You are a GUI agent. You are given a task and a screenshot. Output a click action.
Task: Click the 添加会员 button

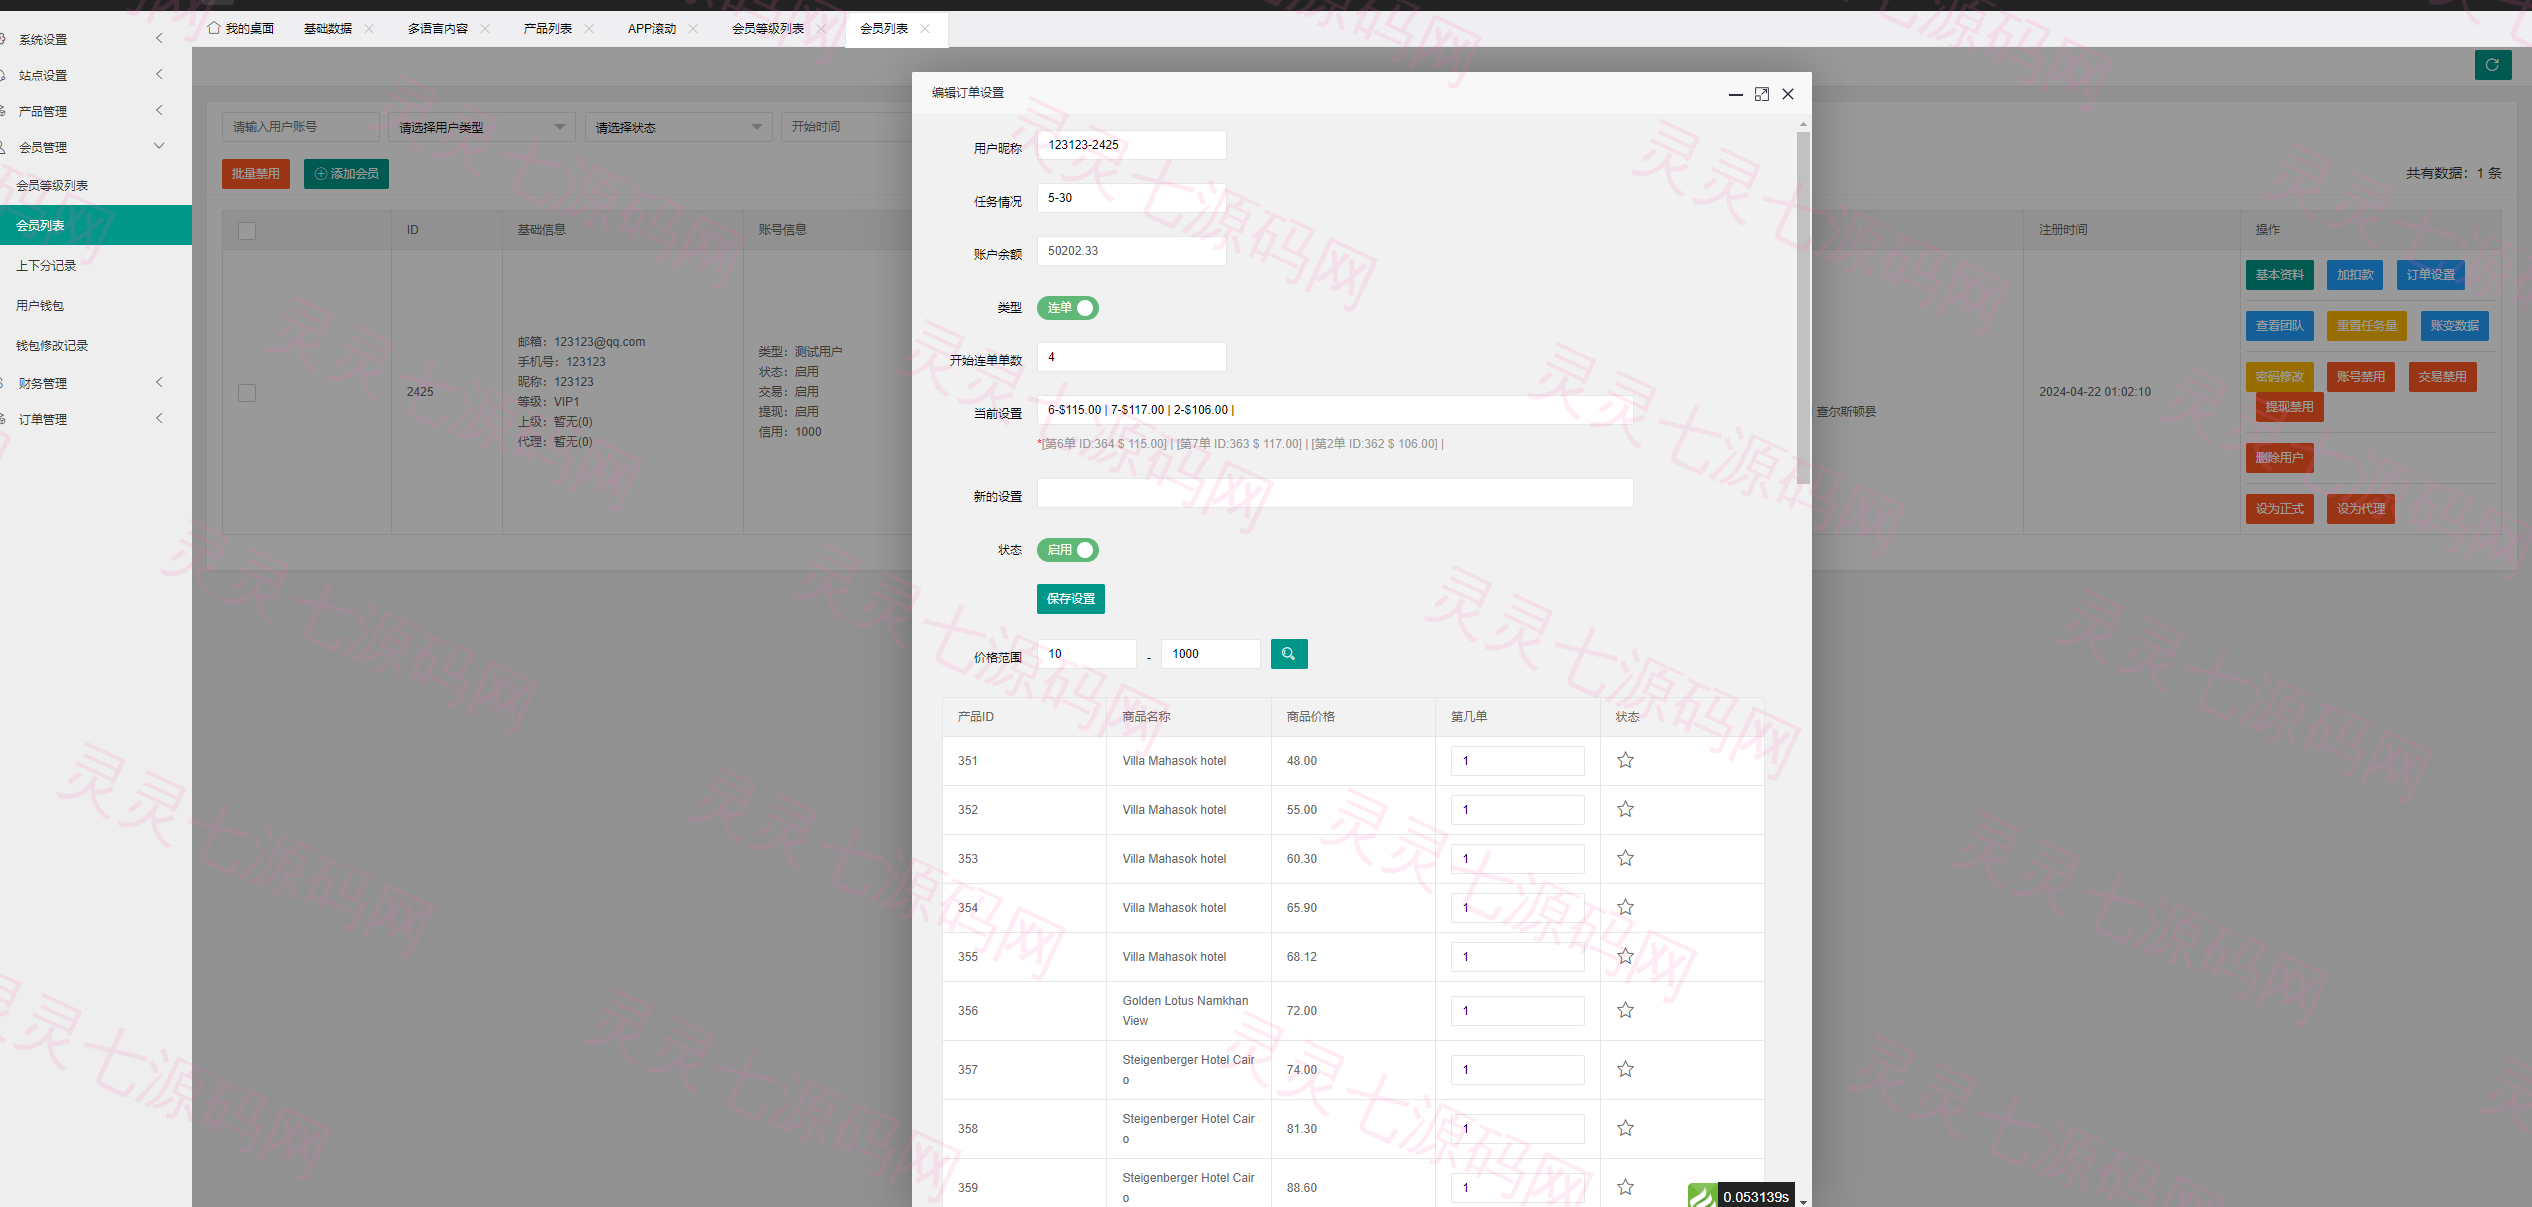pyautogui.click(x=346, y=174)
